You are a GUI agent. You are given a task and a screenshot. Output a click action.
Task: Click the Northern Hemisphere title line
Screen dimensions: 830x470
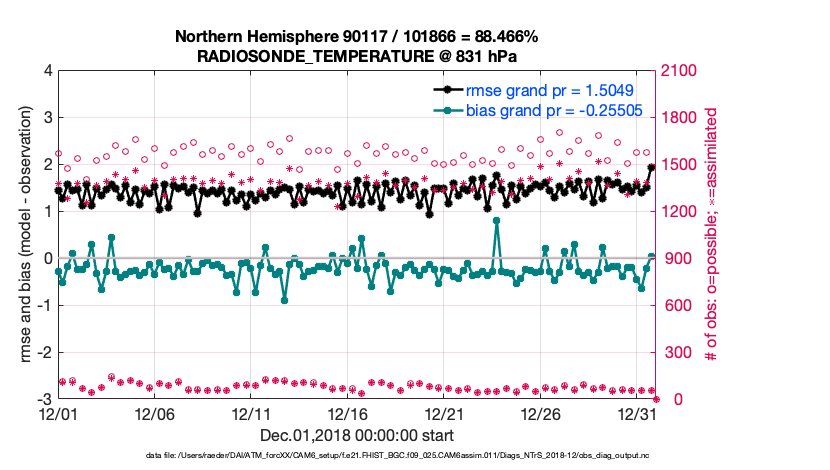[x=357, y=36]
